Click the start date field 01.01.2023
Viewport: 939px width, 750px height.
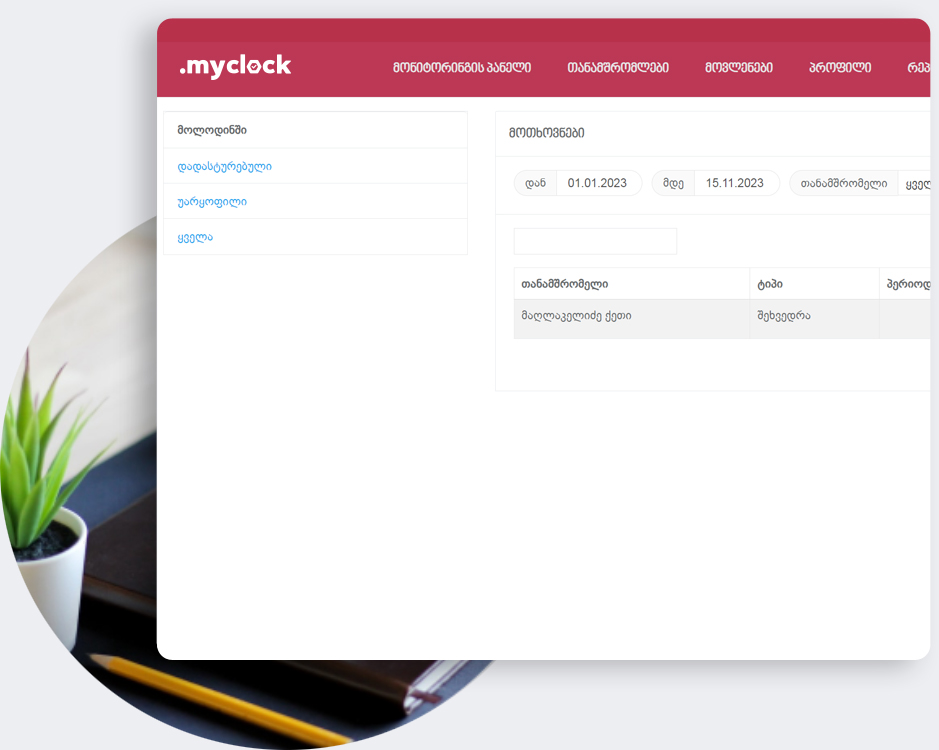(597, 183)
